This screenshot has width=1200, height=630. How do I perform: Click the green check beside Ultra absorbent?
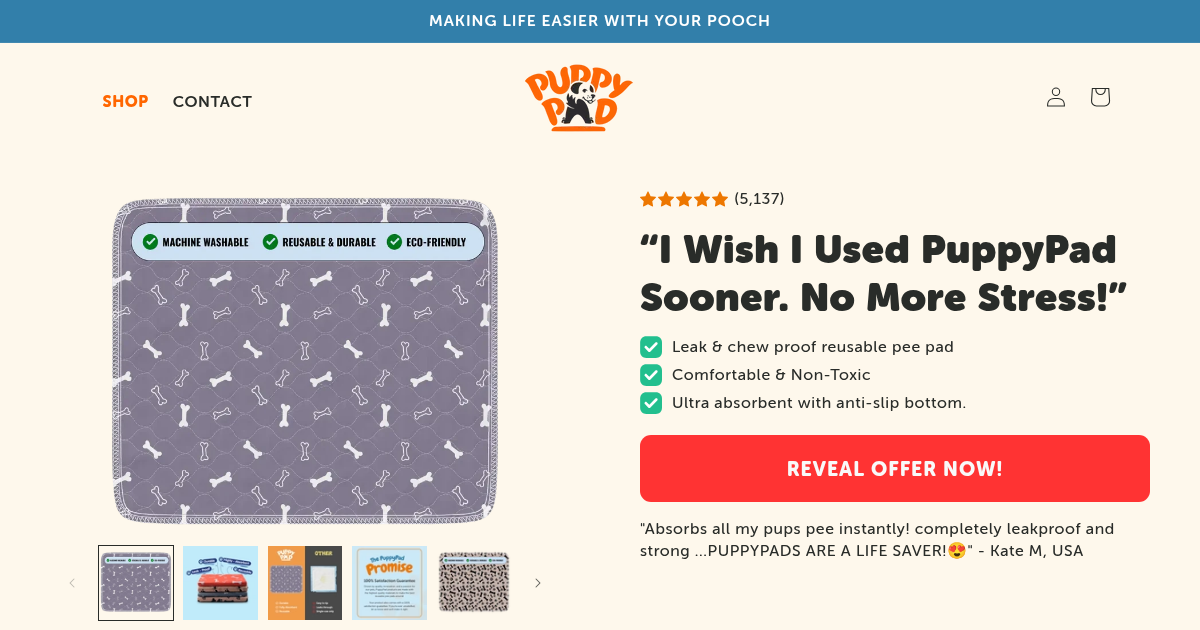tap(651, 403)
